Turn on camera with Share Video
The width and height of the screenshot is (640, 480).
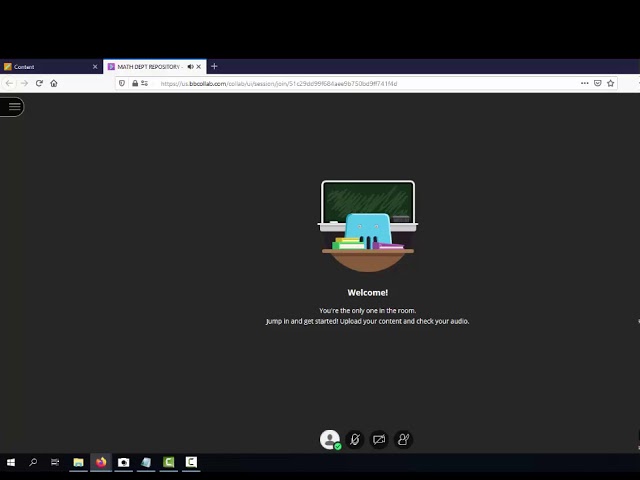click(x=379, y=440)
